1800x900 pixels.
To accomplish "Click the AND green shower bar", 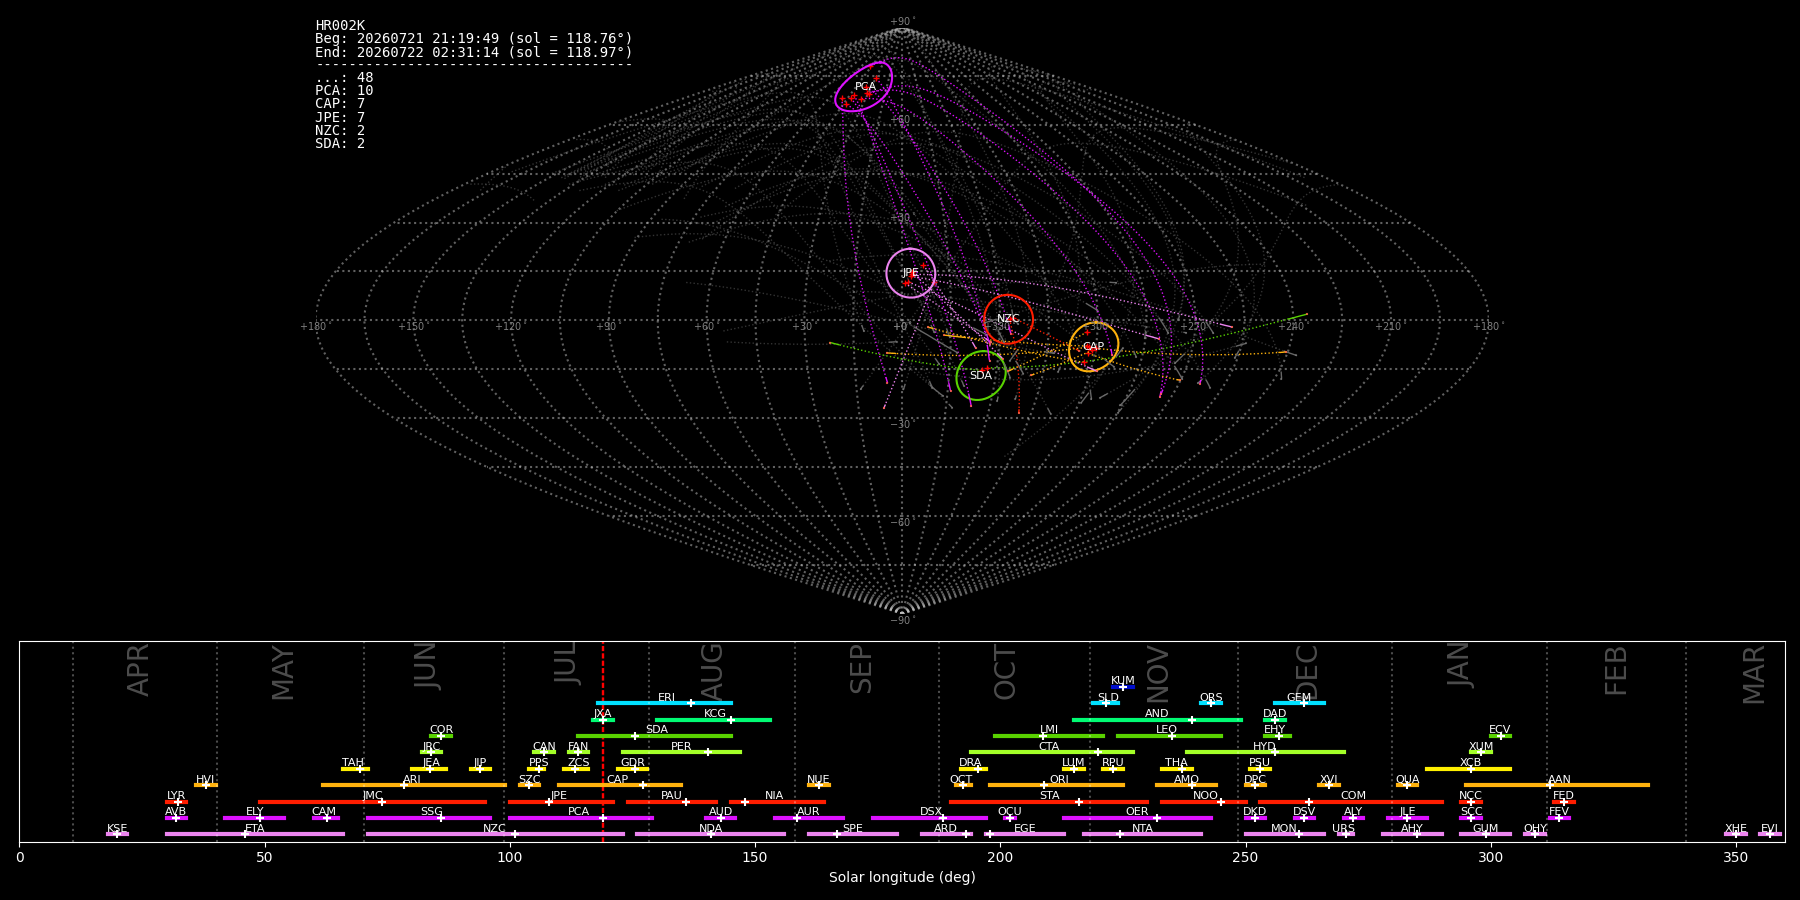I will pyautogui.click(x=1157, y=719).
